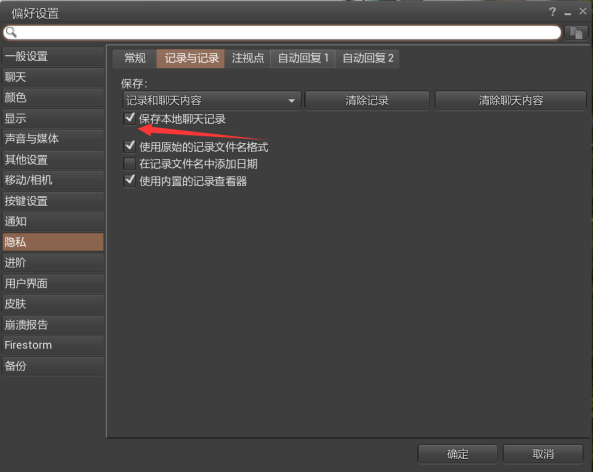Click the 取消 button
Screen dimensions: 594x472
point(543,454)
